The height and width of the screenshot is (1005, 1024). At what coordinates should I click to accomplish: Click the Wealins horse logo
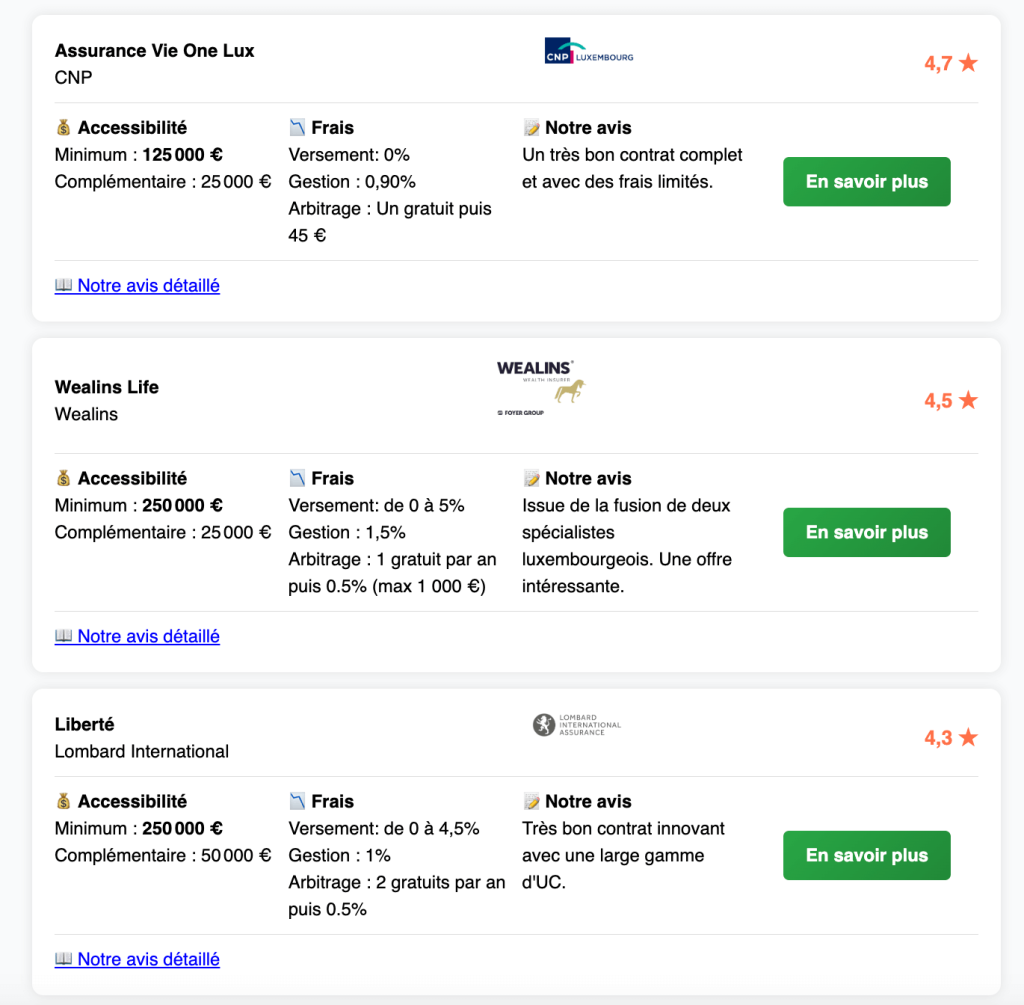click(541, 388)
